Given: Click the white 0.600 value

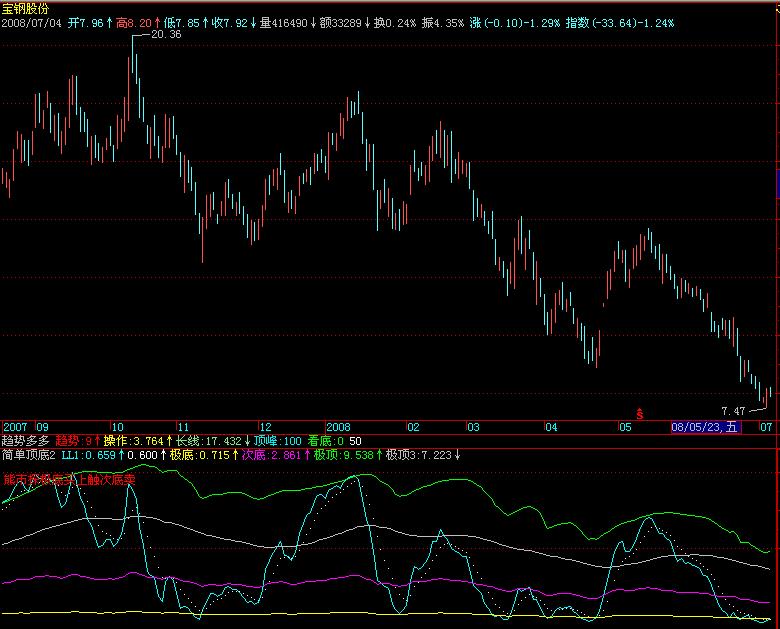Looking at the screenshot, I should (142, 455).
